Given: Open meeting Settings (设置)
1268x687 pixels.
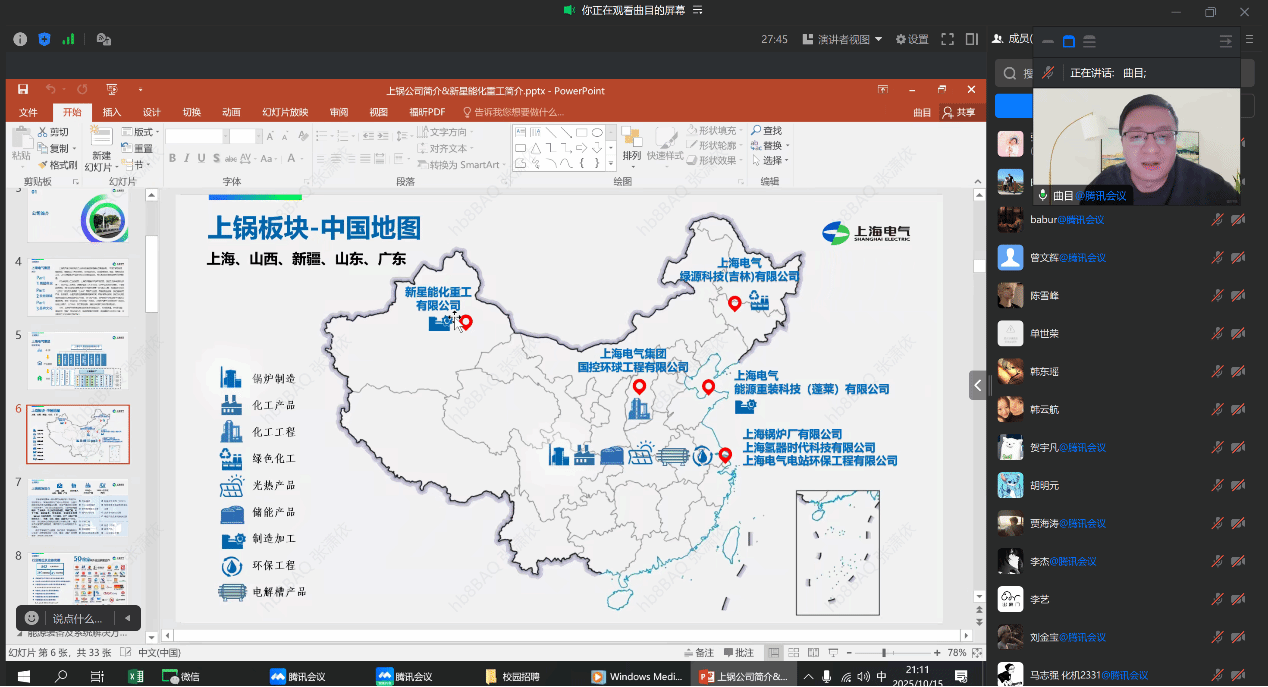Looking at the screenshot, I should coord(912,39).
